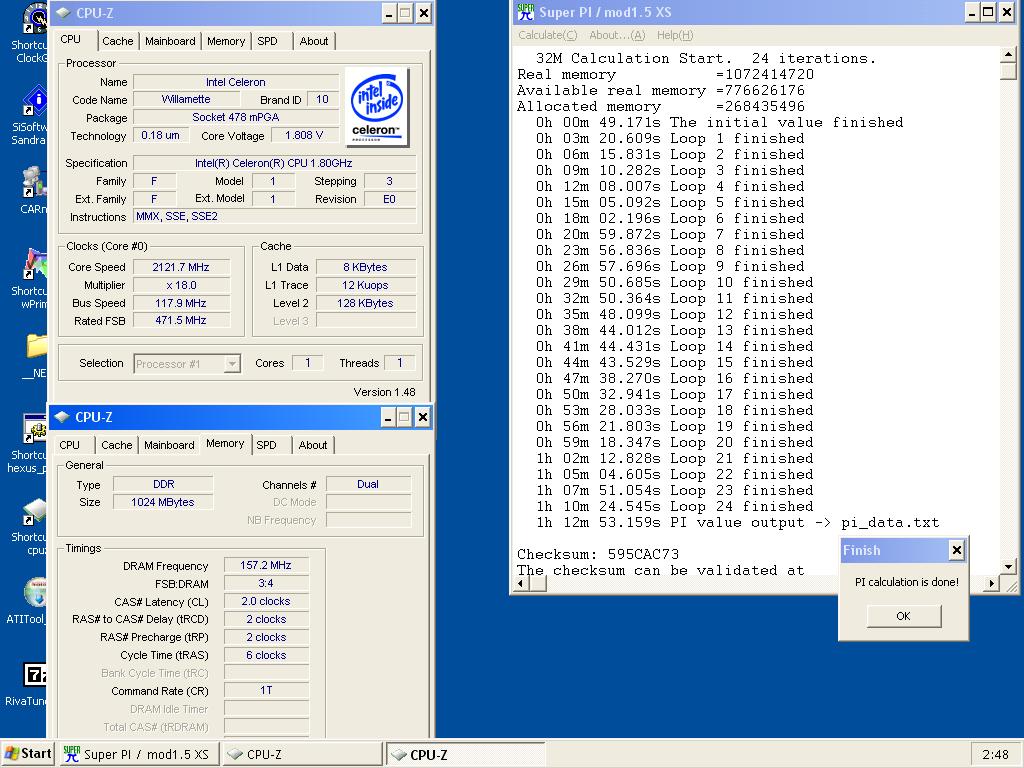Open the Start menu
This screenshot has height=768, width=1024.
point(28,754)
